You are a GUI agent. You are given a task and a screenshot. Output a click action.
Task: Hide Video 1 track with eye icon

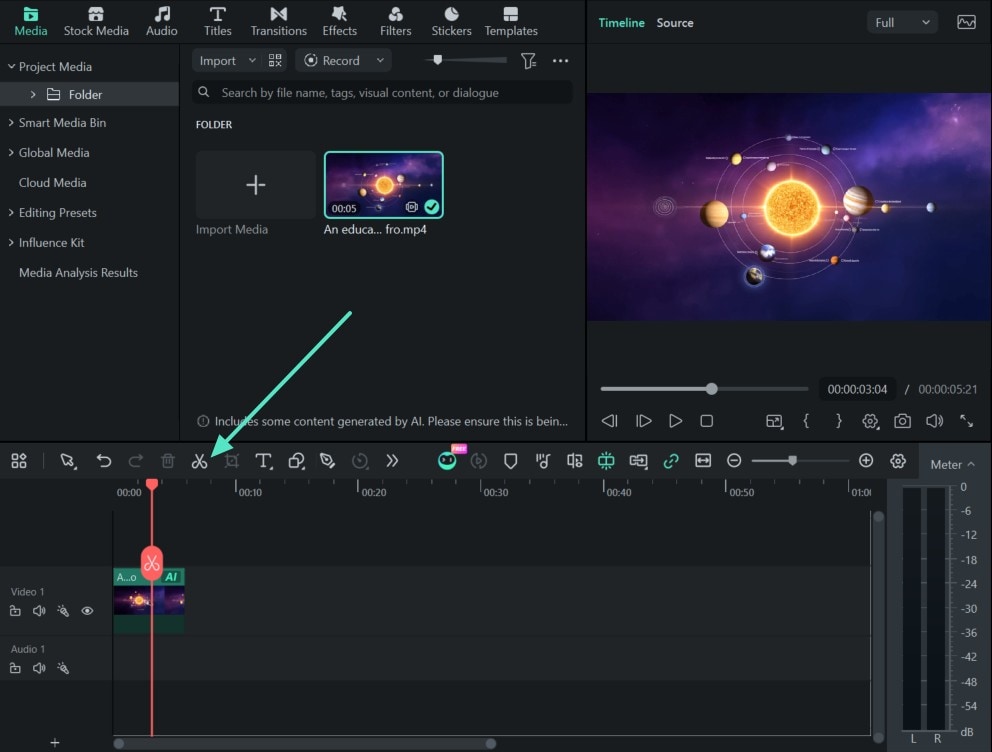click(x=87, y=611)
